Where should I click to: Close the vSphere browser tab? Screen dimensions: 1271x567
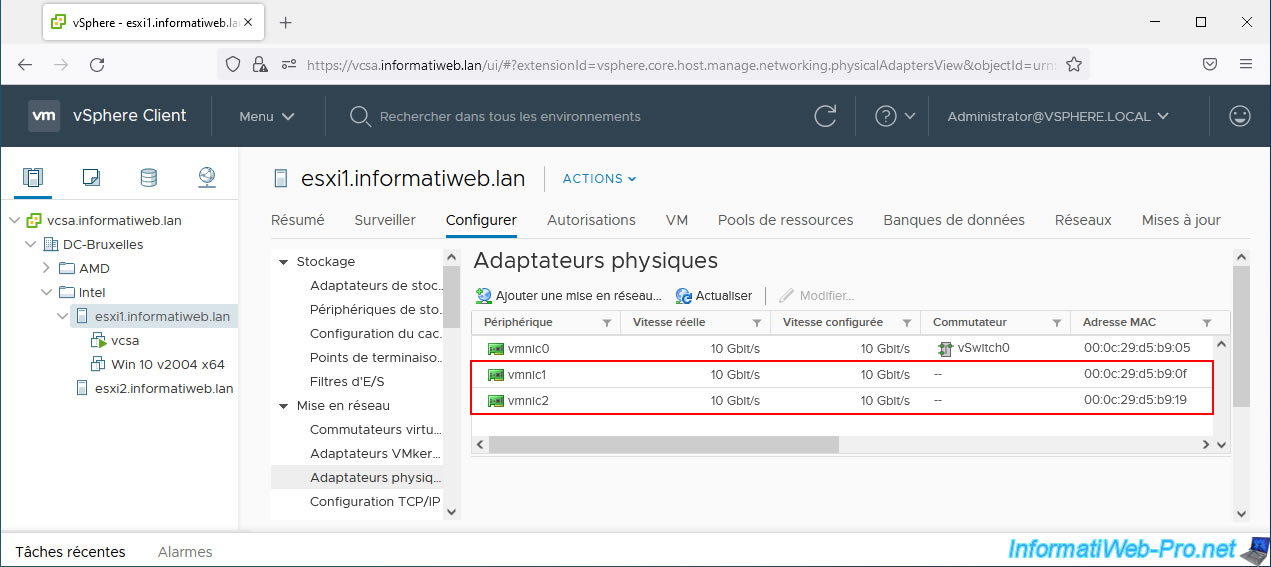(250, 22)
